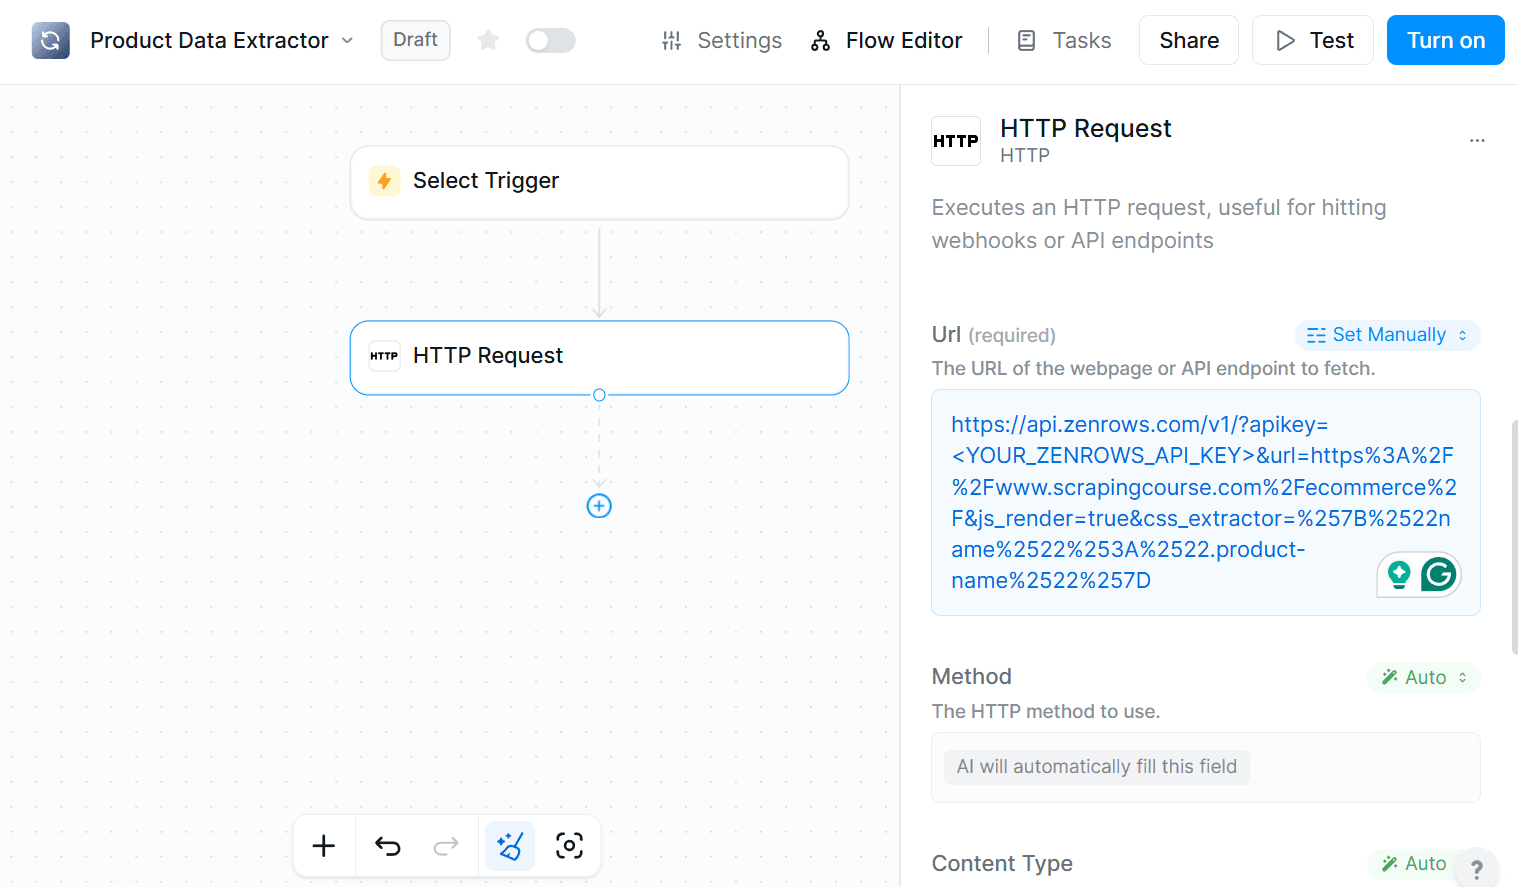Click the Method field AI placeholder
The image size is (1518, 887).
[1096, 767]
